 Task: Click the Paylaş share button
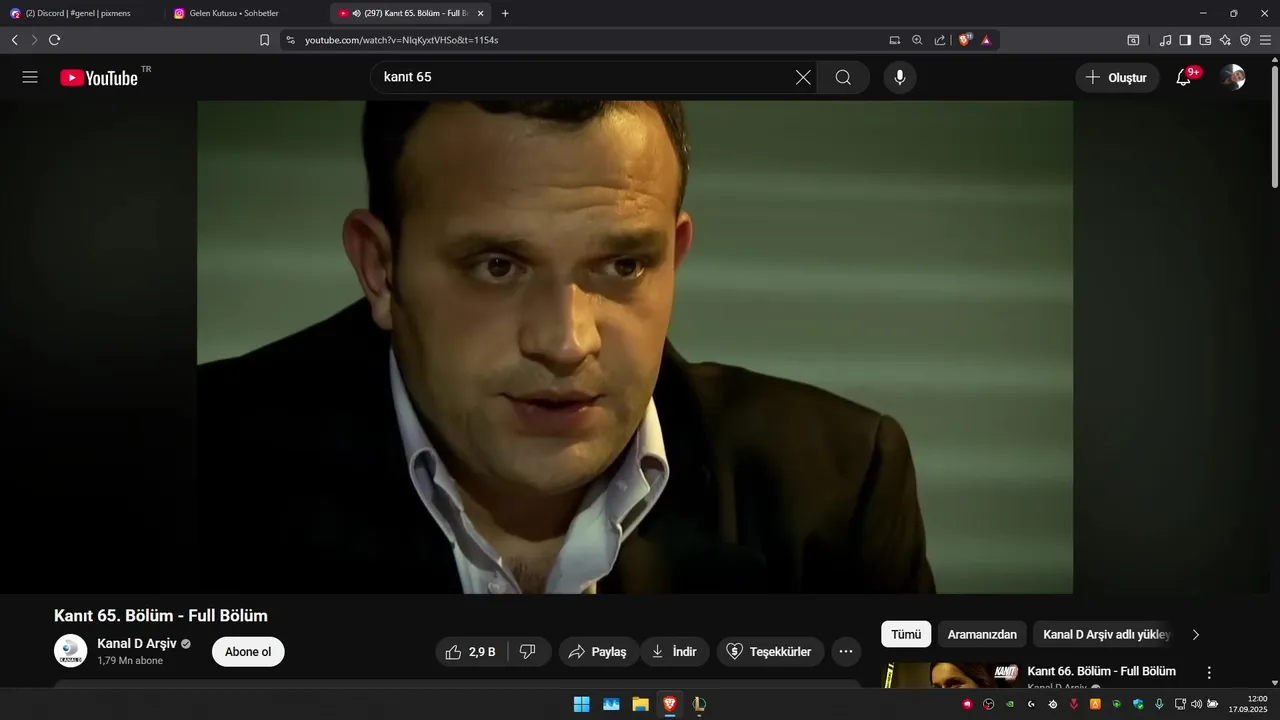(x=598, y=651)
